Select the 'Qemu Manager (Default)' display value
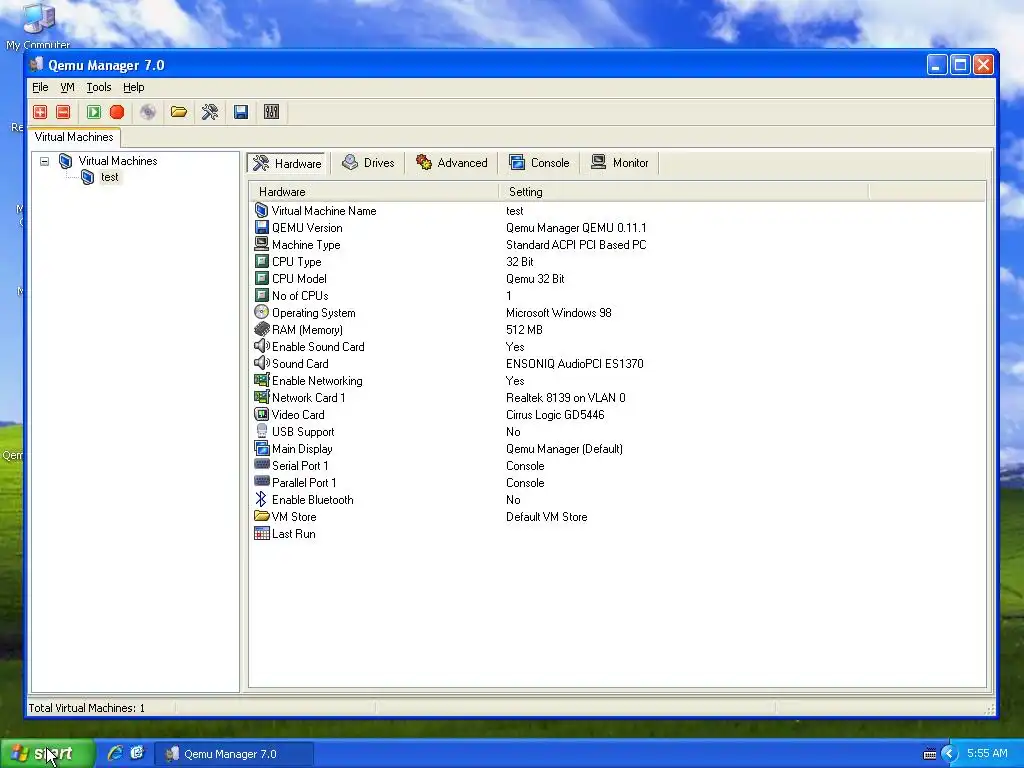Screen dimensions: 1024x768 click(x=564, y=449)
